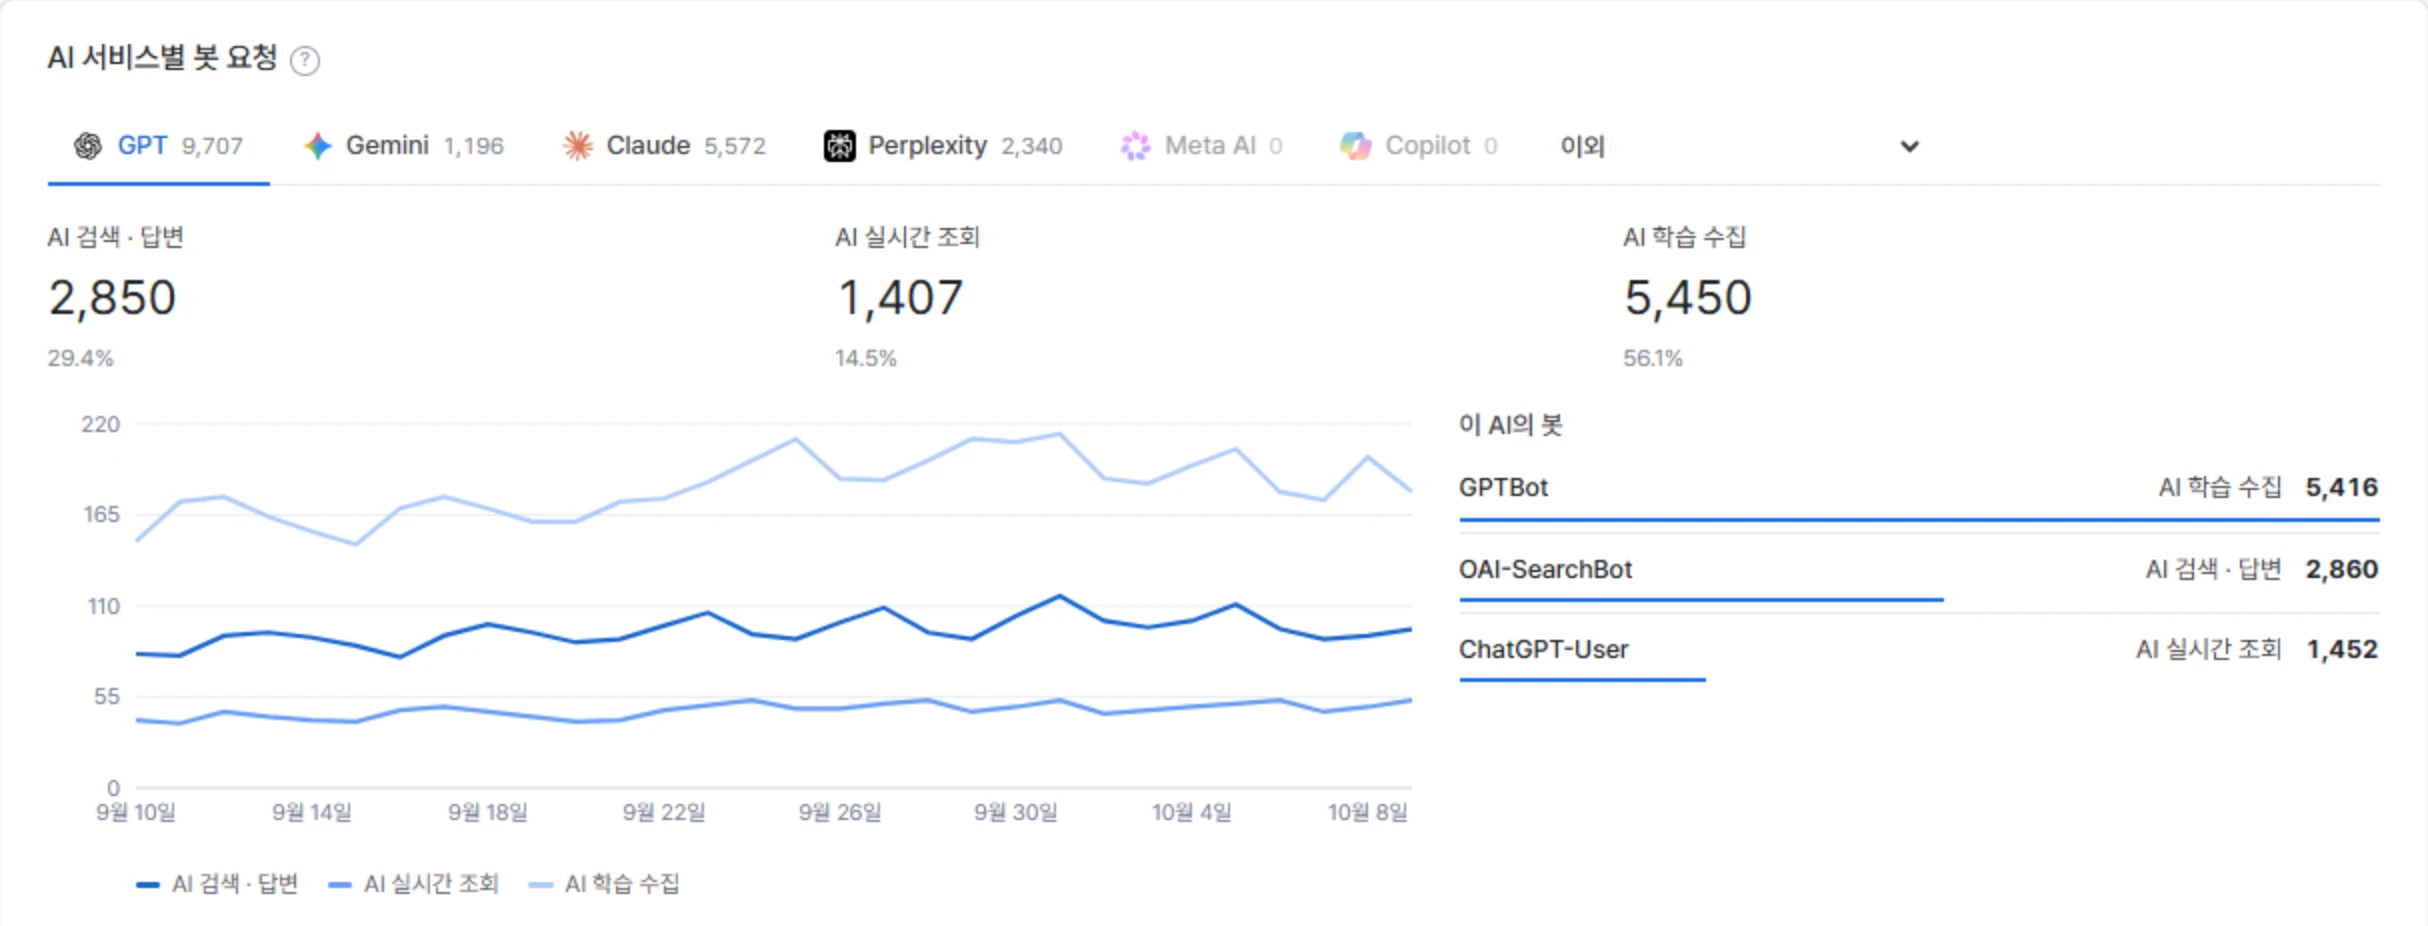The image size is (2428, 926).
Task: Click the OAI-SearchBot progress bar
Action: coord(1701,600)
